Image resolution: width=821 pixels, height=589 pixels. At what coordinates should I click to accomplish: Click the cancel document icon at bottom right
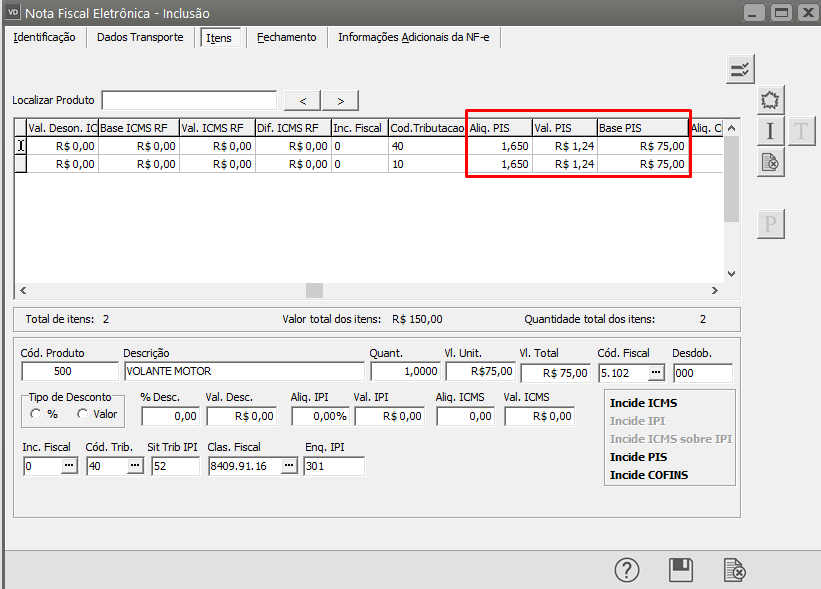735,570
